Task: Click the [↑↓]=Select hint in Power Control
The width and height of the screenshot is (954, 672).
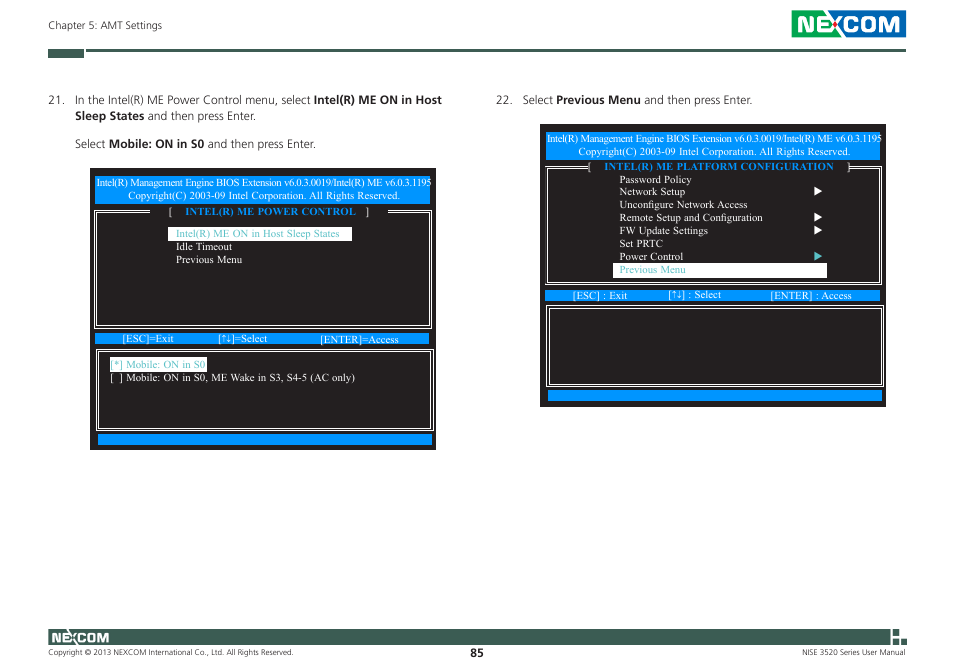Action: pos(243,339)
